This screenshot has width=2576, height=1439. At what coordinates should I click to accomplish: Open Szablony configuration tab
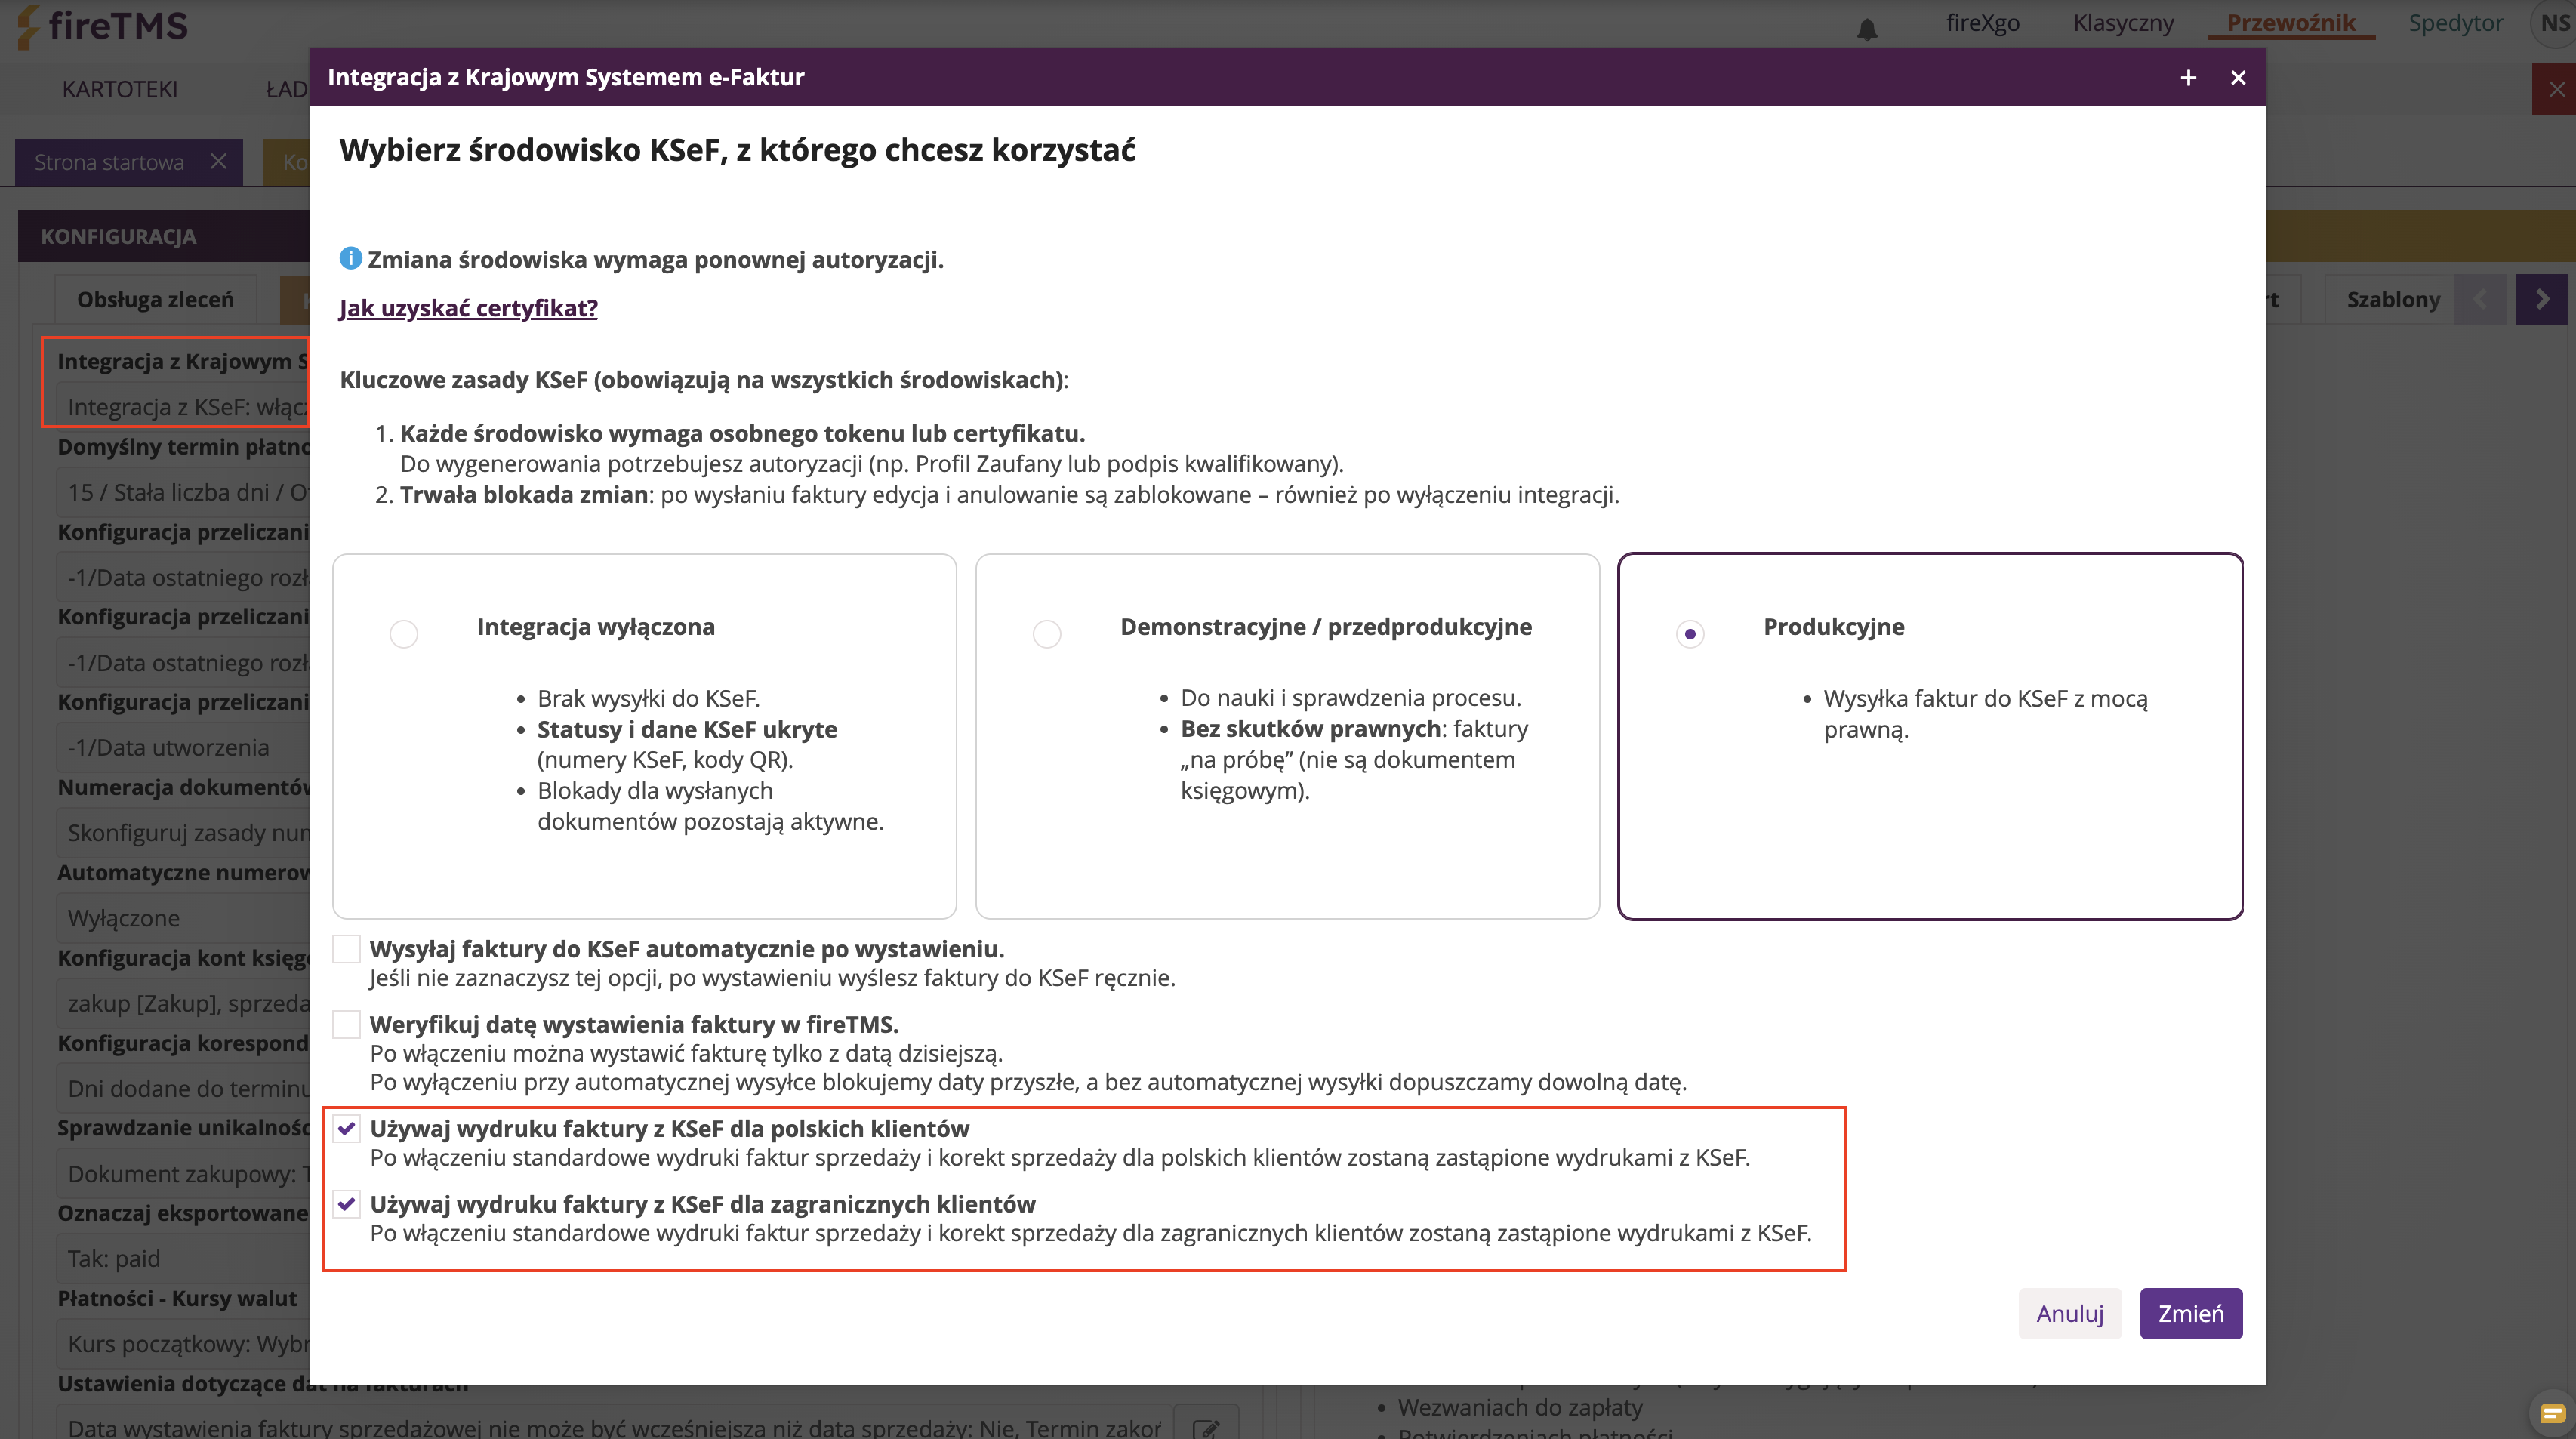coord(2393,299)
